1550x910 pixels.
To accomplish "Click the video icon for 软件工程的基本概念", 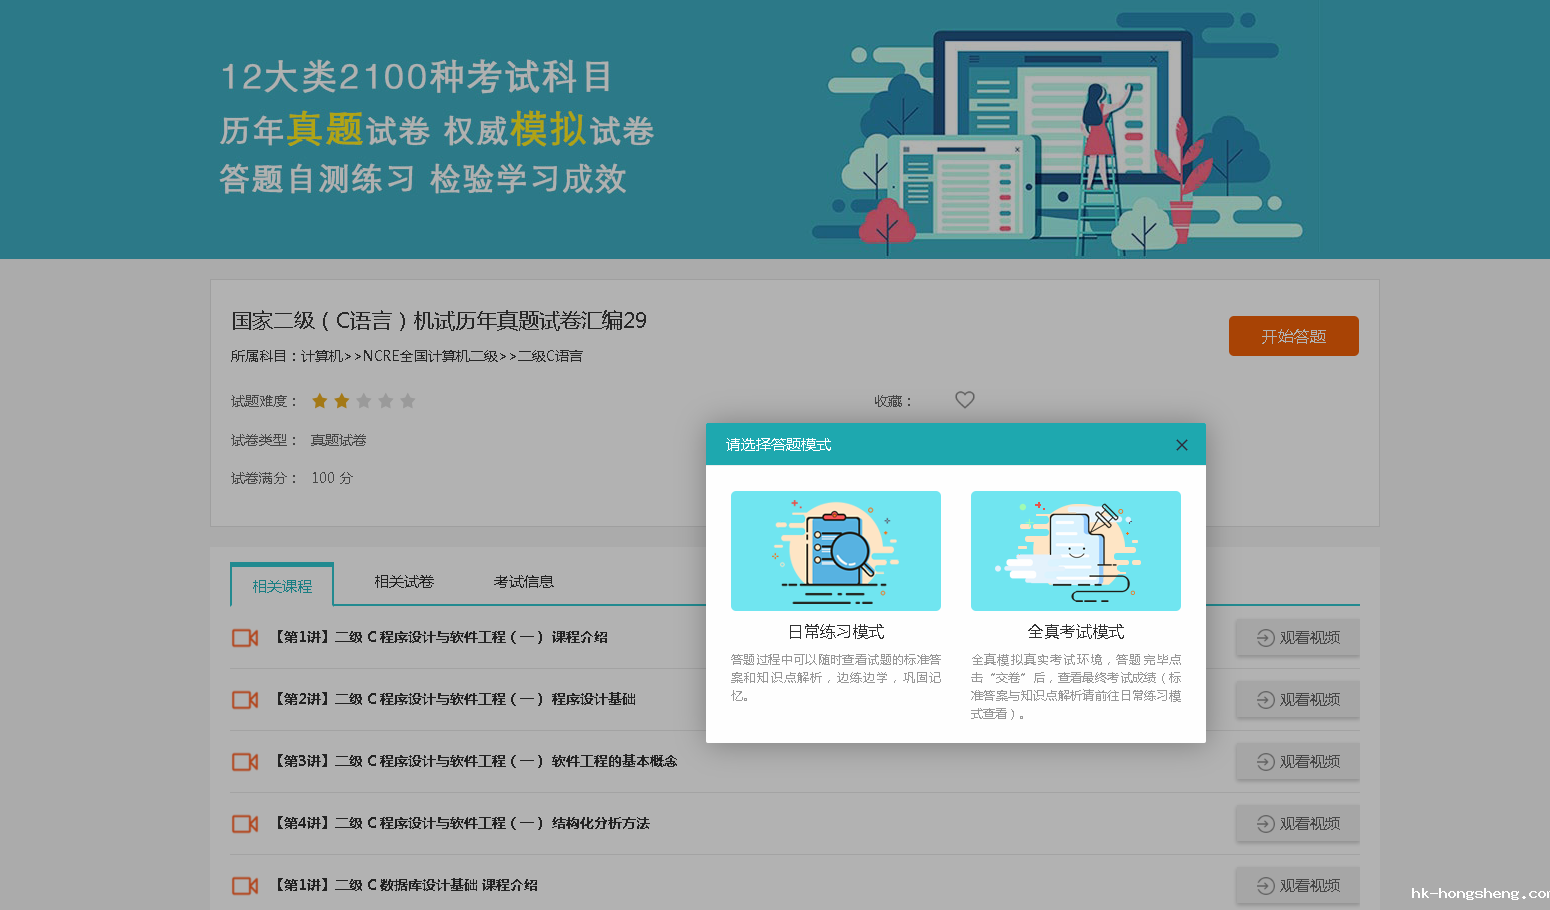I will 245,762.
